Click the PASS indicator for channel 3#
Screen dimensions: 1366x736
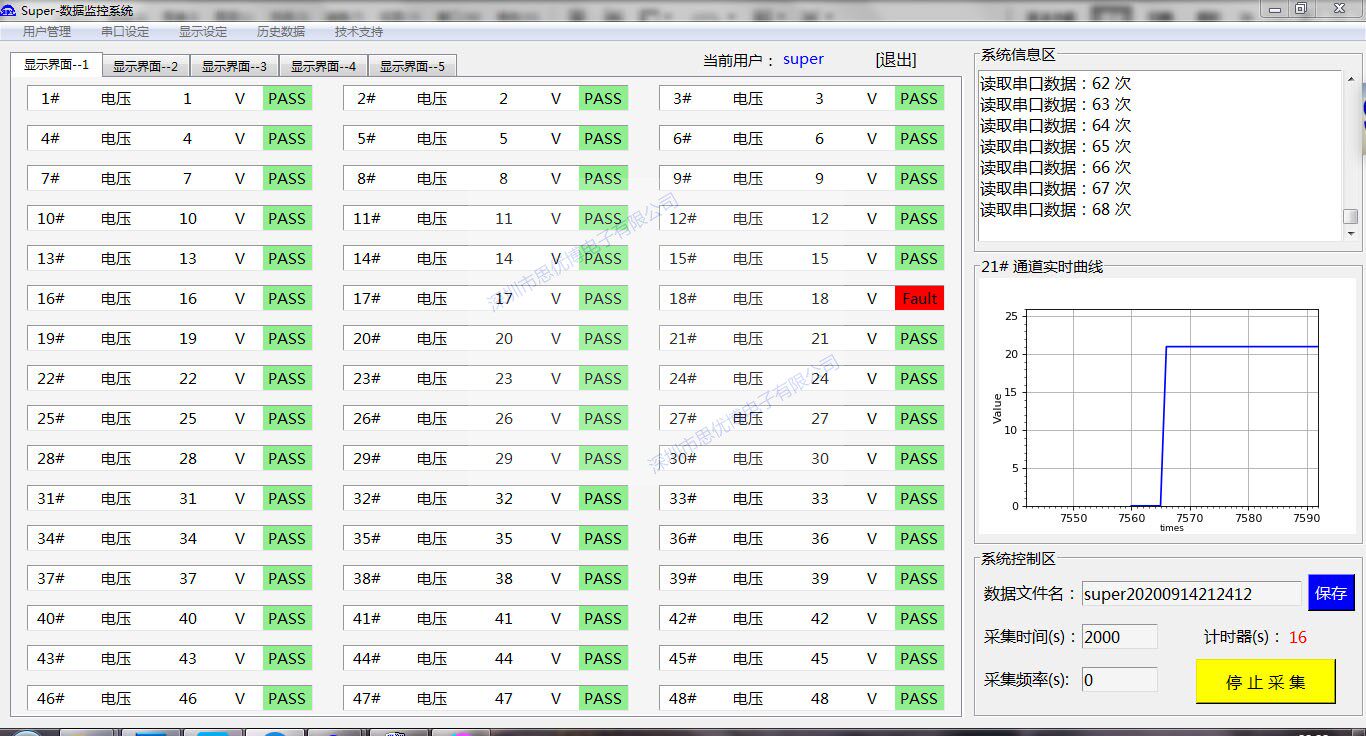(x=919, y=98)
